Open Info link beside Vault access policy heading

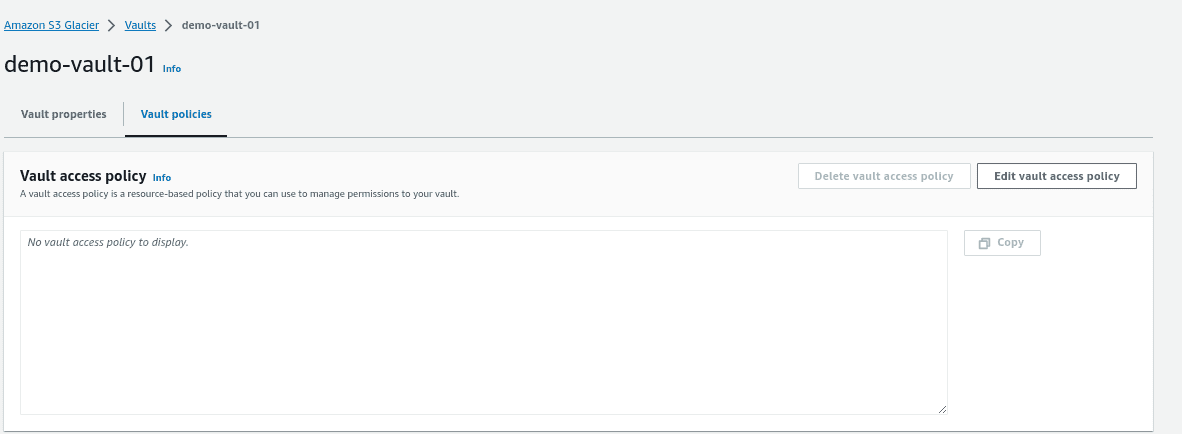162,178
